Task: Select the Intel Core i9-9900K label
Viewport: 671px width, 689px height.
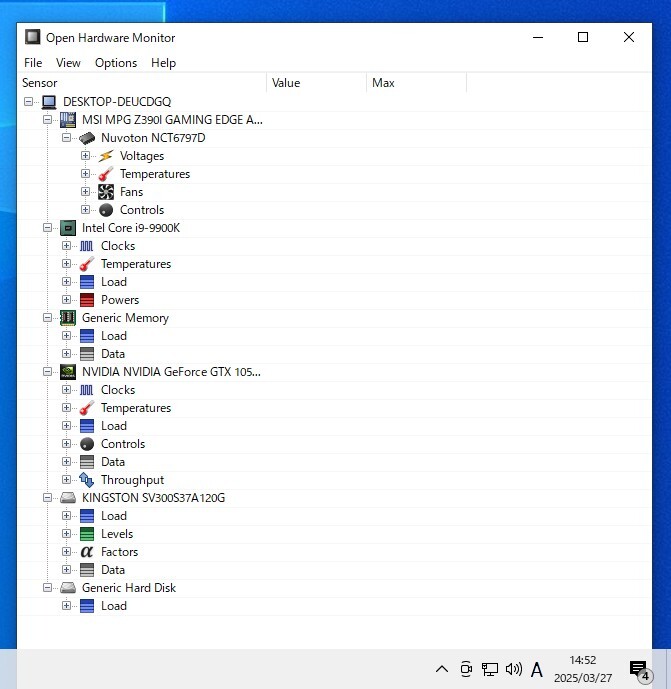Action: pos(131,228)
